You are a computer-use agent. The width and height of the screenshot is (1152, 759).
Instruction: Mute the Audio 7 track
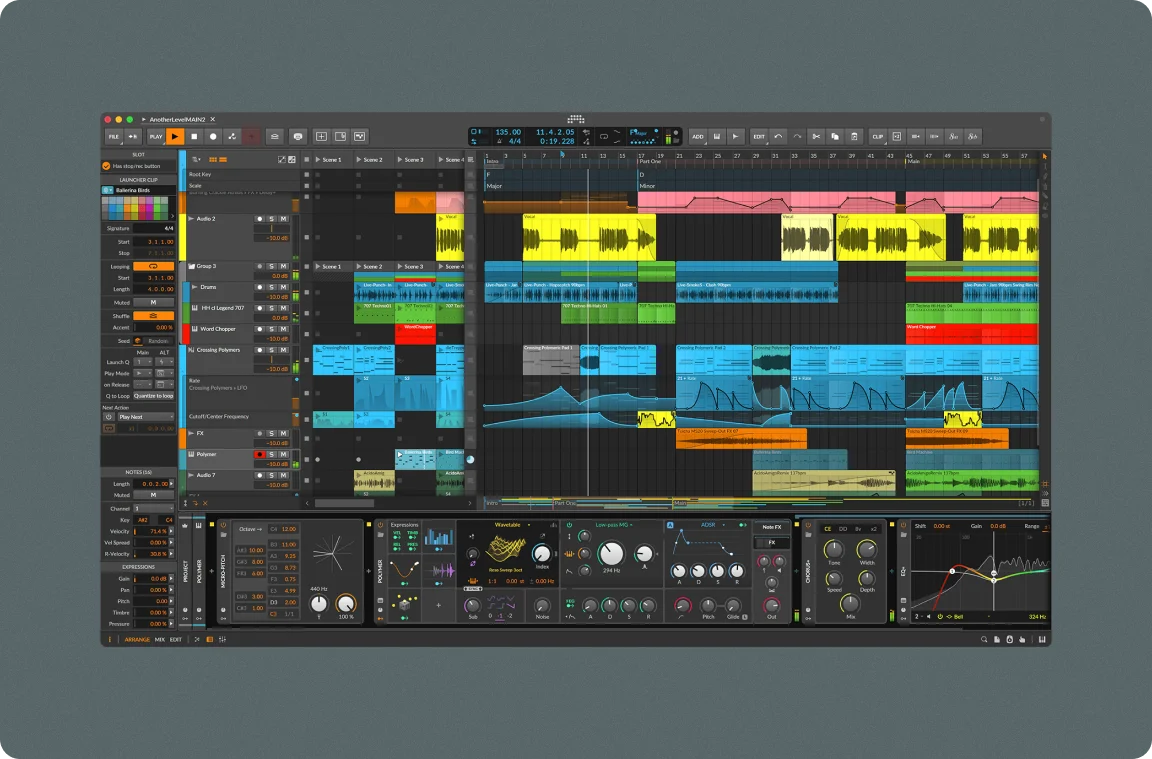(x=283, y=475)
